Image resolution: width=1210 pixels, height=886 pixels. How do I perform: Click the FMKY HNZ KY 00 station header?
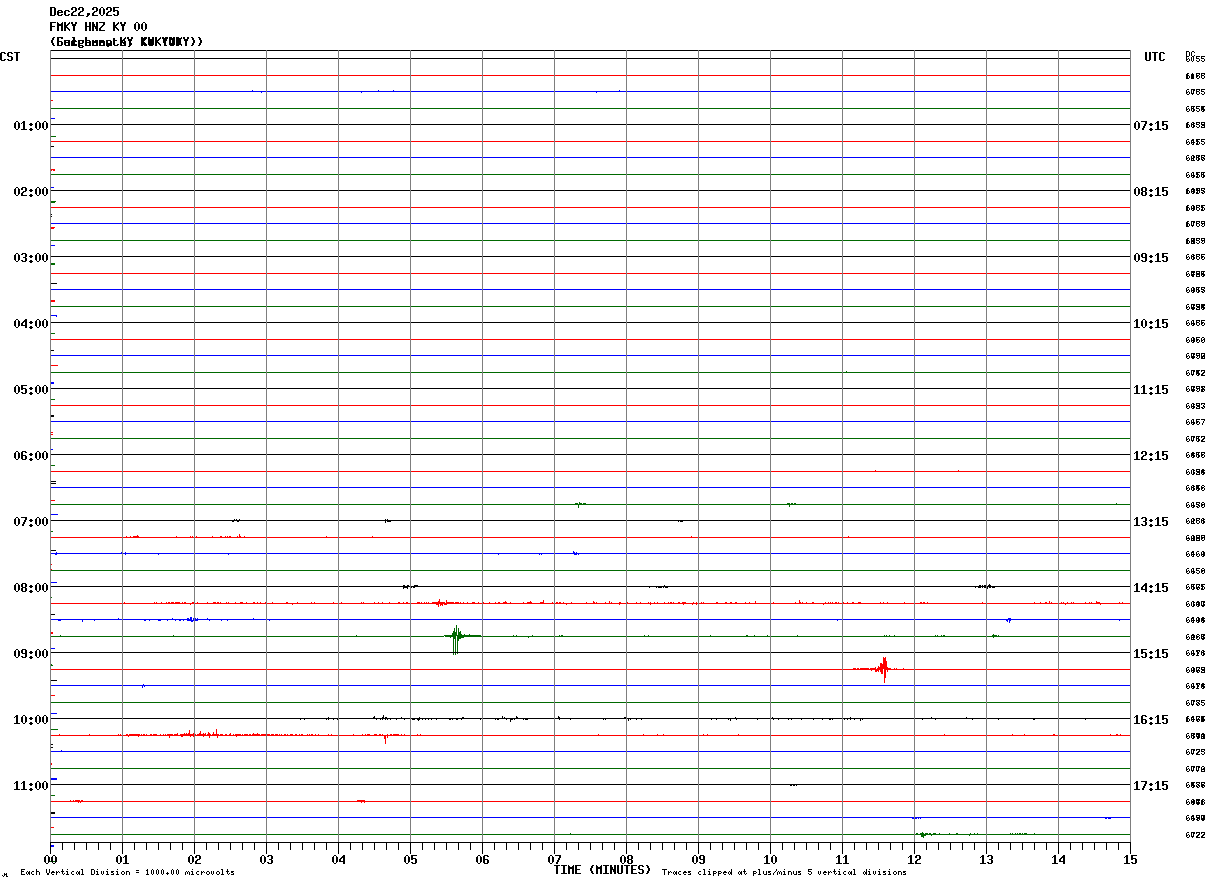click(x=98, y=27)
